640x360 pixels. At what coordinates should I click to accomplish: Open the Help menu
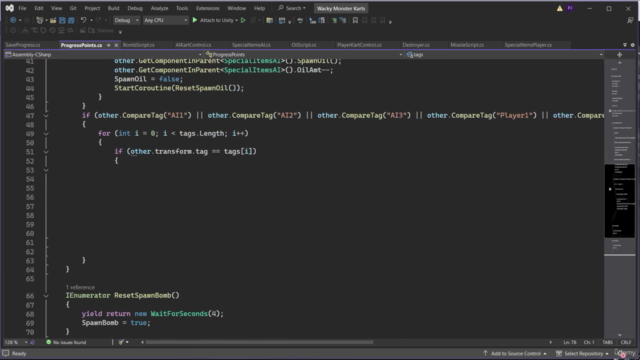point(259,8)
